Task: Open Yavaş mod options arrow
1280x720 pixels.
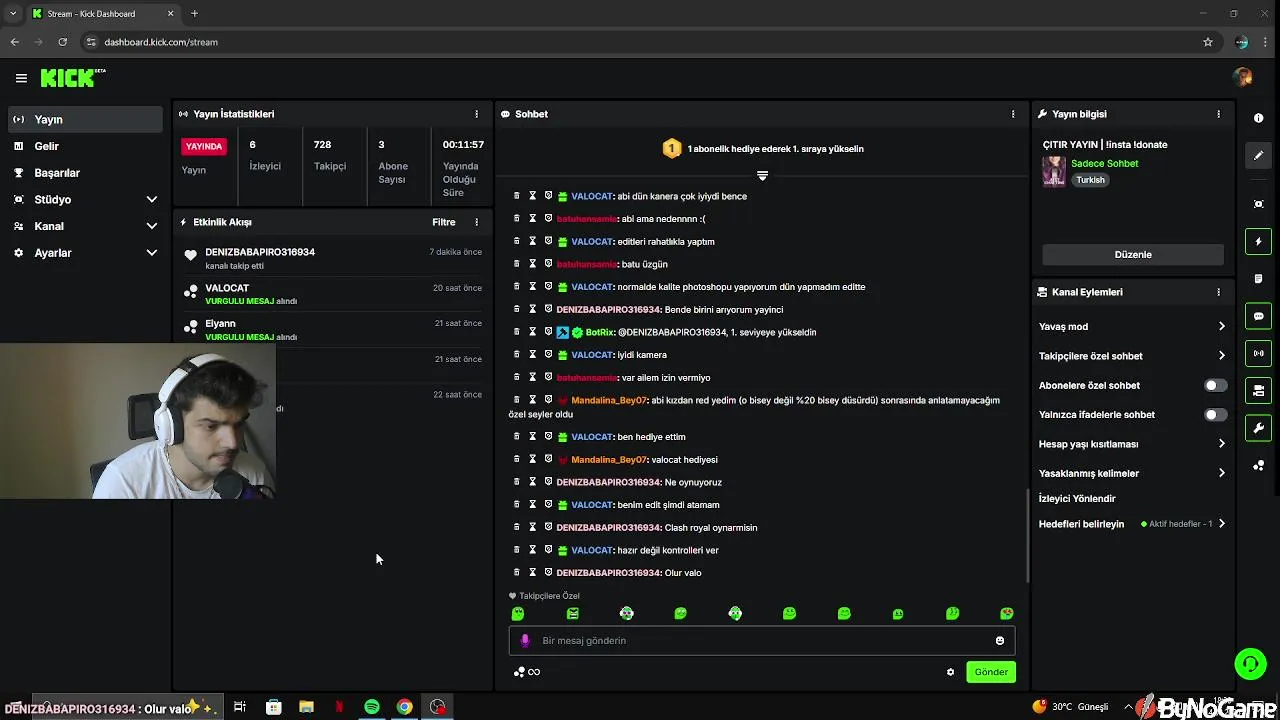Action: [1221, 327]
